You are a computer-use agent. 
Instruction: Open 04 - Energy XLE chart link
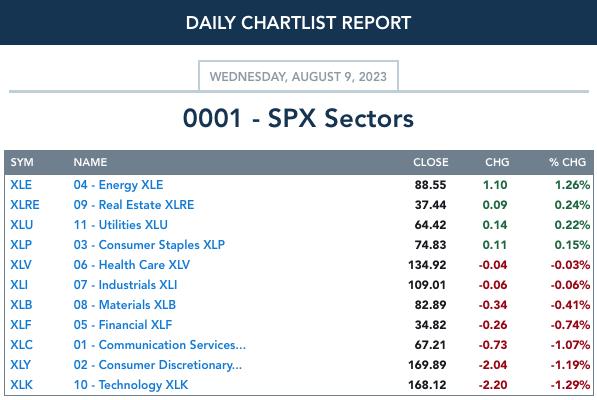[x=118, y=185]
